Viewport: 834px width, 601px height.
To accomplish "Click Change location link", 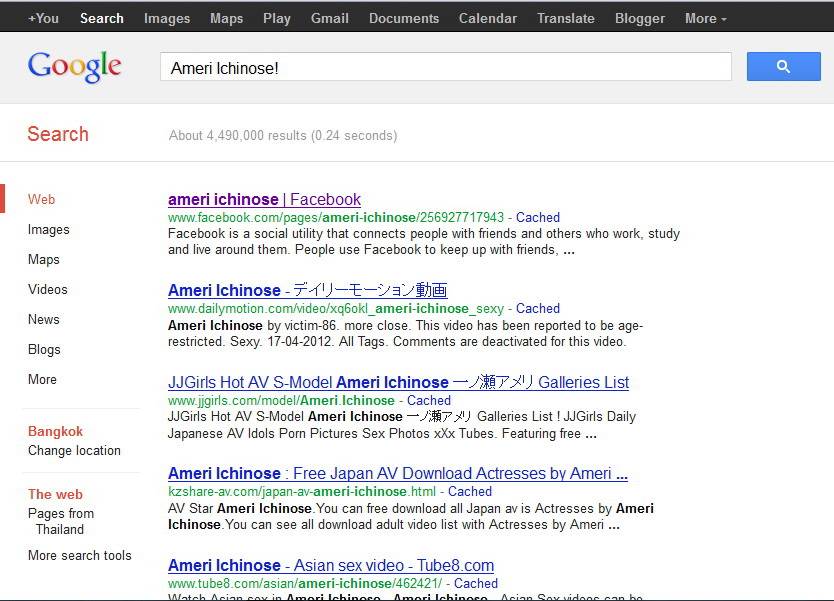I will (x=74, y=450).
